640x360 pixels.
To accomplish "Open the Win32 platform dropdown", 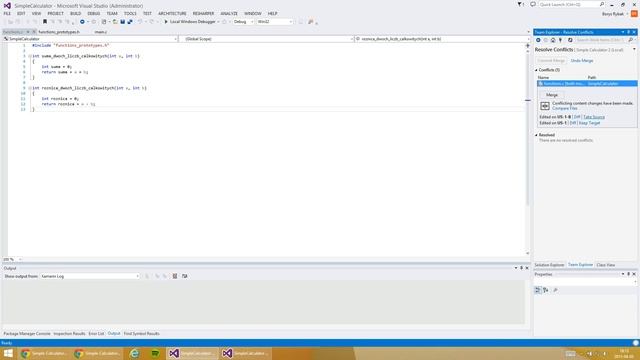I will click(275, 22).
